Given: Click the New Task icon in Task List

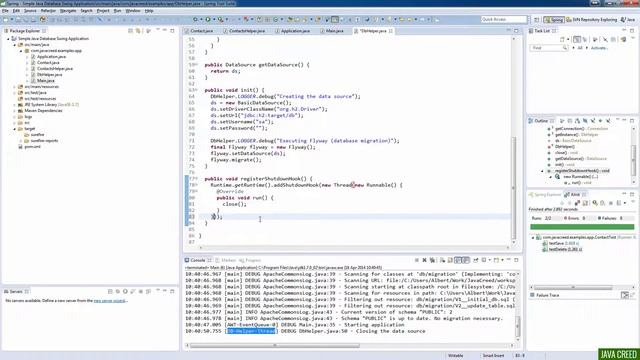Looking at the screenshot, I should (x=562, y=40).
